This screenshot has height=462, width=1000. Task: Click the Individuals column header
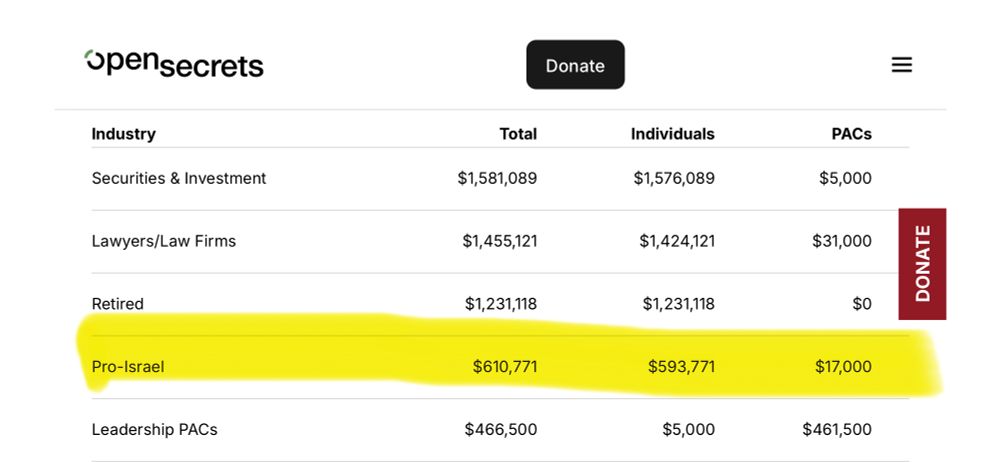pos(672,134)
